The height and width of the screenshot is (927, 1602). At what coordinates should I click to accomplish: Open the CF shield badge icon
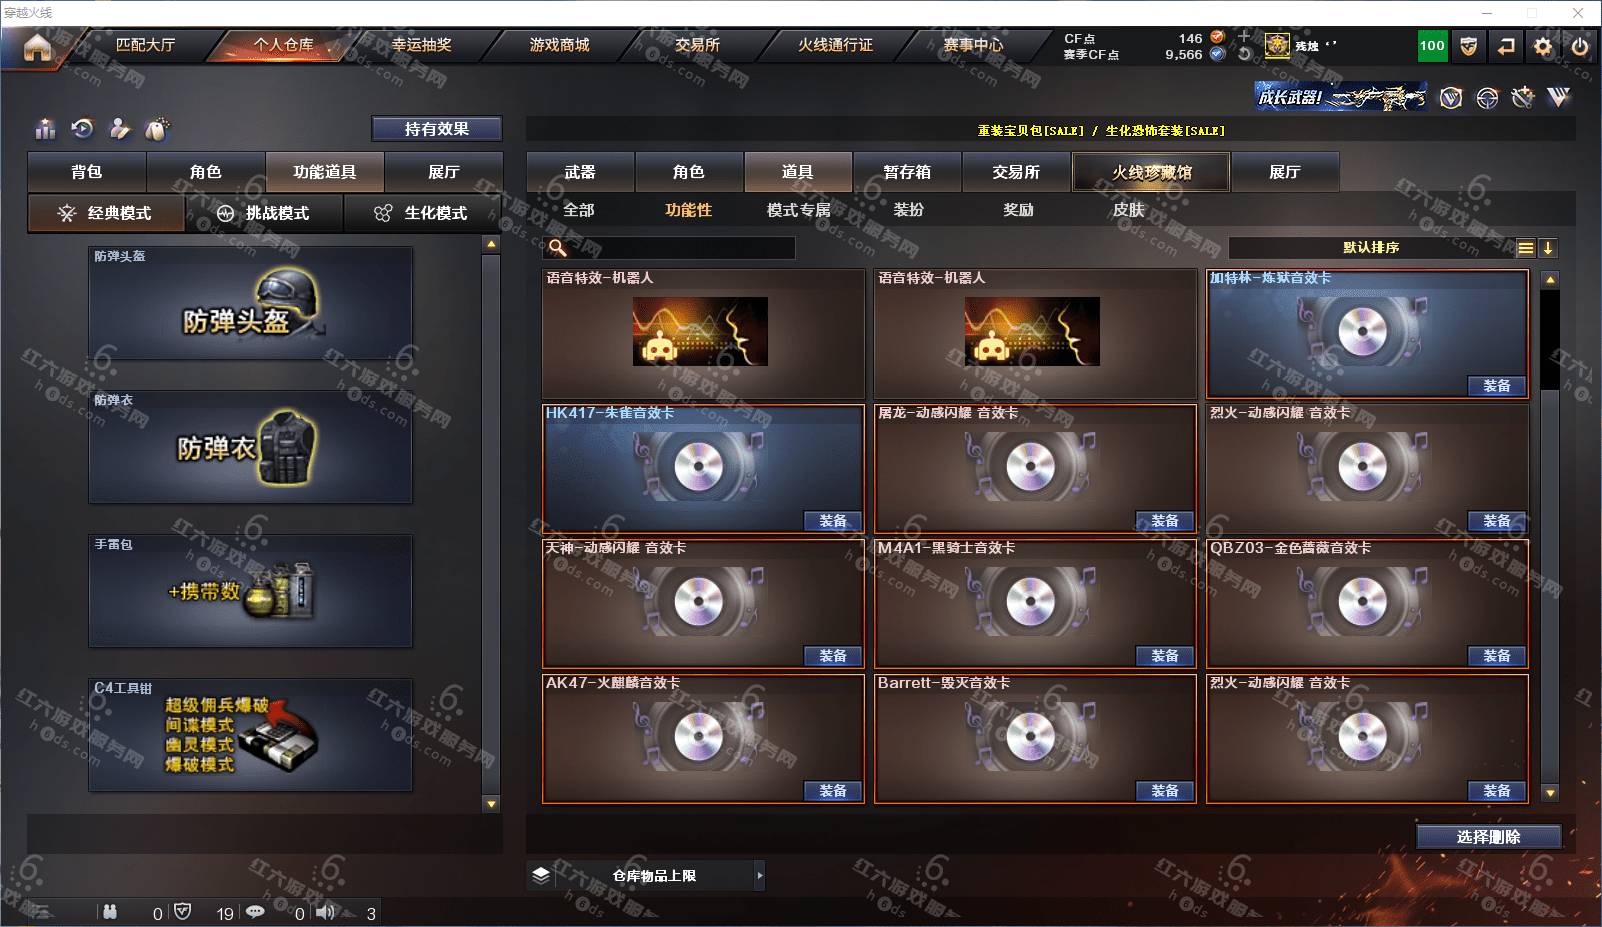click(1468, 46)
